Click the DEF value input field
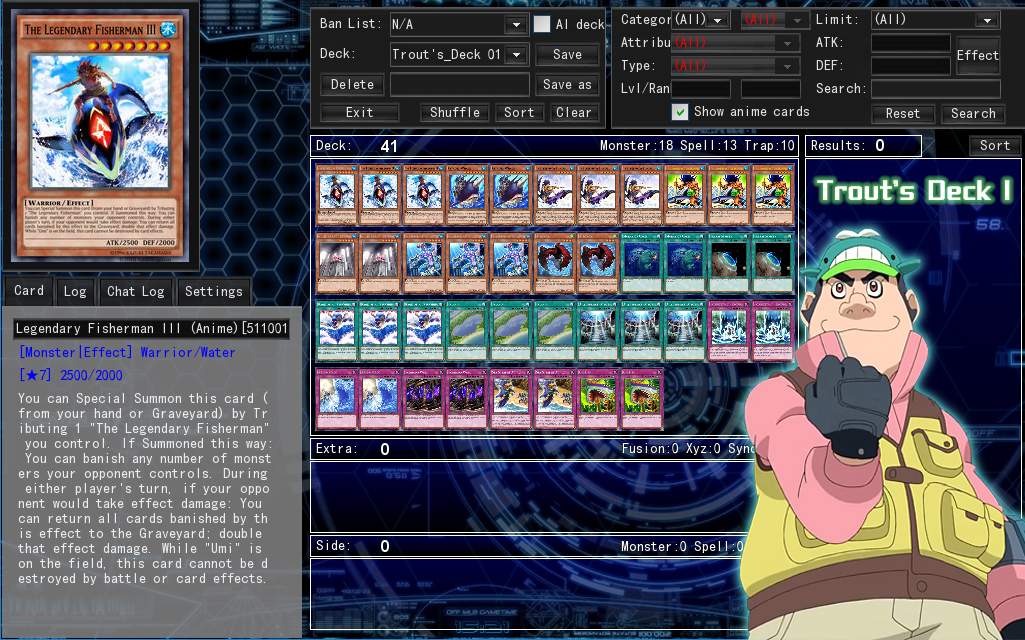 point(911,66)
